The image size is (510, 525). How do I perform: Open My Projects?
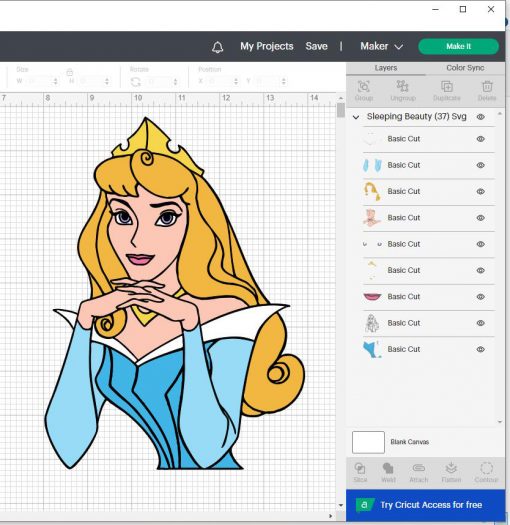[x=267, y=46]
